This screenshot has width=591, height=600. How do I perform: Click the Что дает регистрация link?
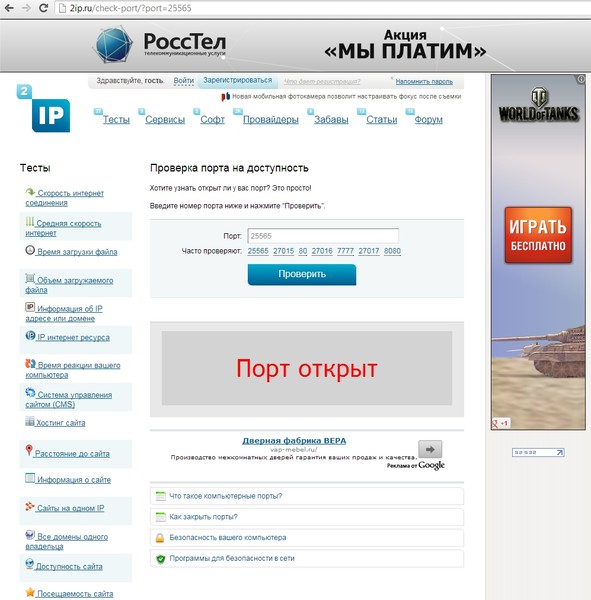coord(322,82)
